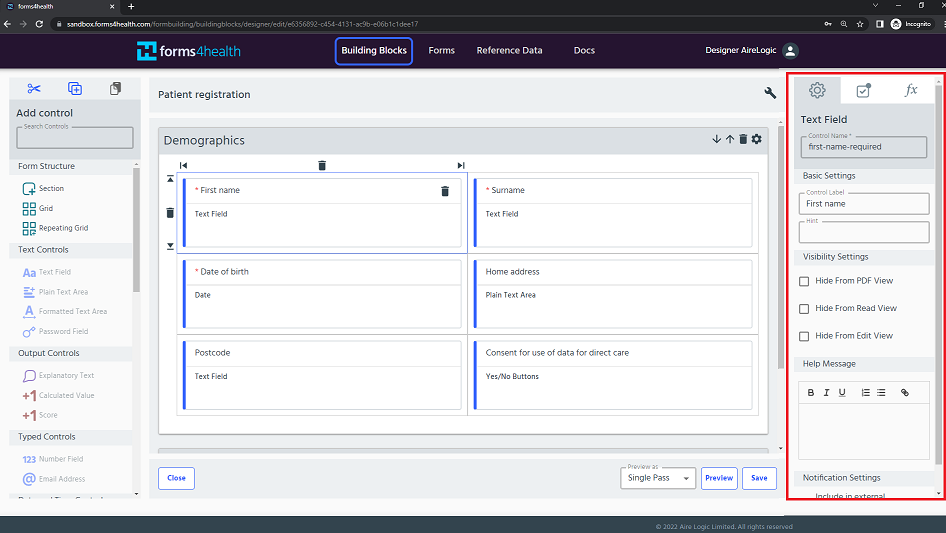Click the Close button
Screen dimensions: 946x533
[x=176, y=478]
